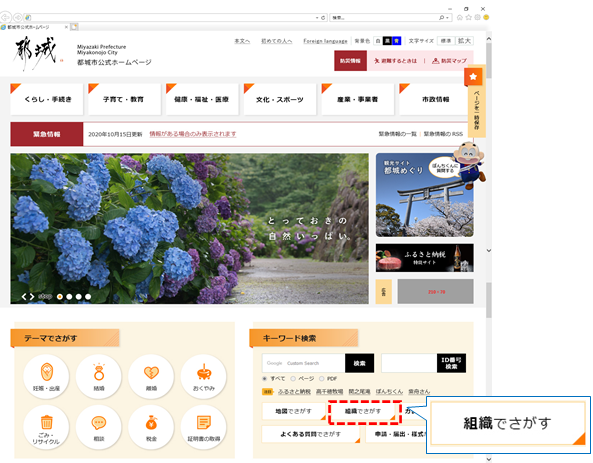The image size is (593, 463).
Task: Select the fourth slideshow dot indicator
Action: 88,297
